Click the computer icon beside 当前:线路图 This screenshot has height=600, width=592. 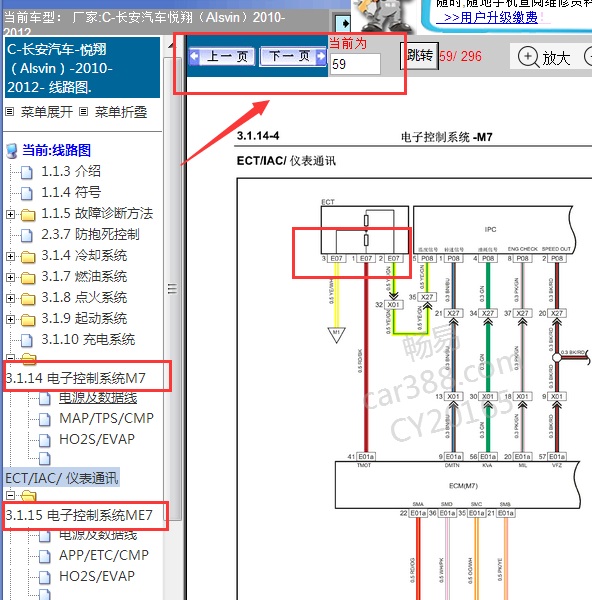pyautogui.click(x=12, y=151)
